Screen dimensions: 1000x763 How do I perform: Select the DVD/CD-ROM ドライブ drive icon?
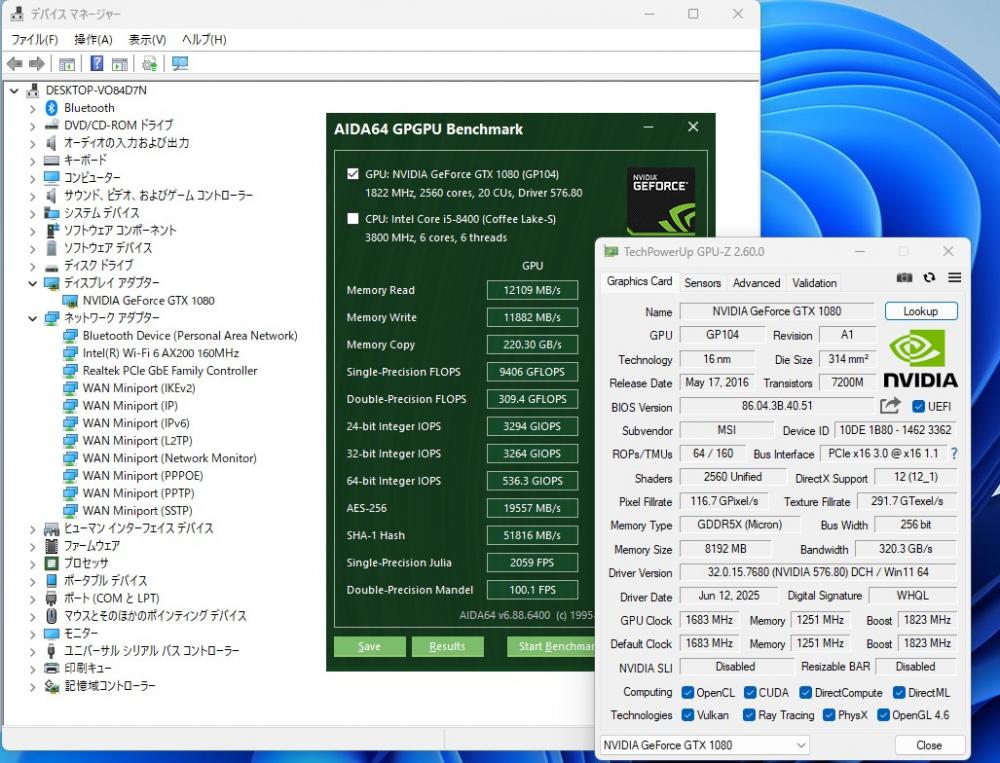(x=52, y=125)
